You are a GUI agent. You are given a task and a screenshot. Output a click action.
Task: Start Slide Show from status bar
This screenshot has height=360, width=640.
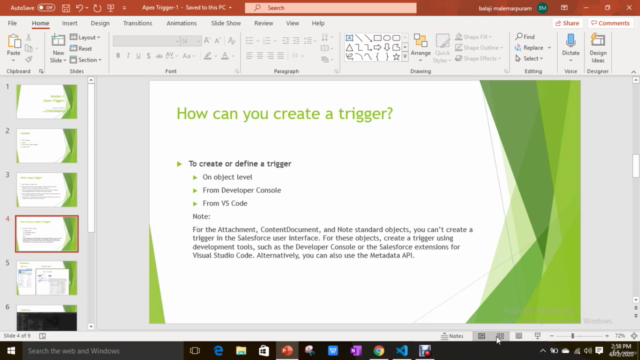click(538, 336)
